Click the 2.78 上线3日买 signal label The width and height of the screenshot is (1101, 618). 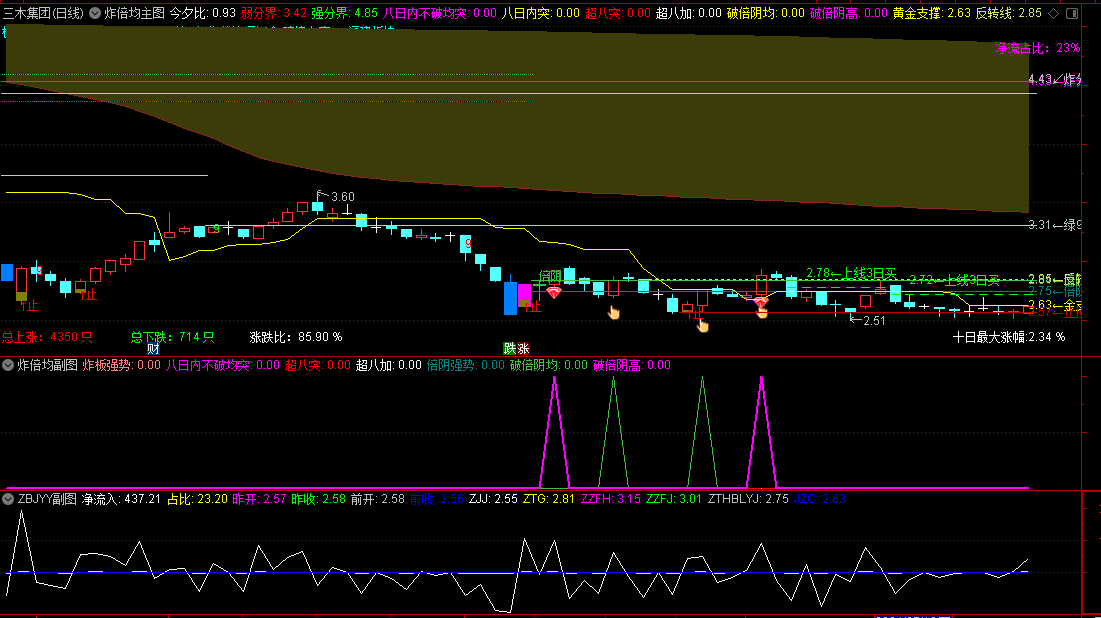[851, 273]
